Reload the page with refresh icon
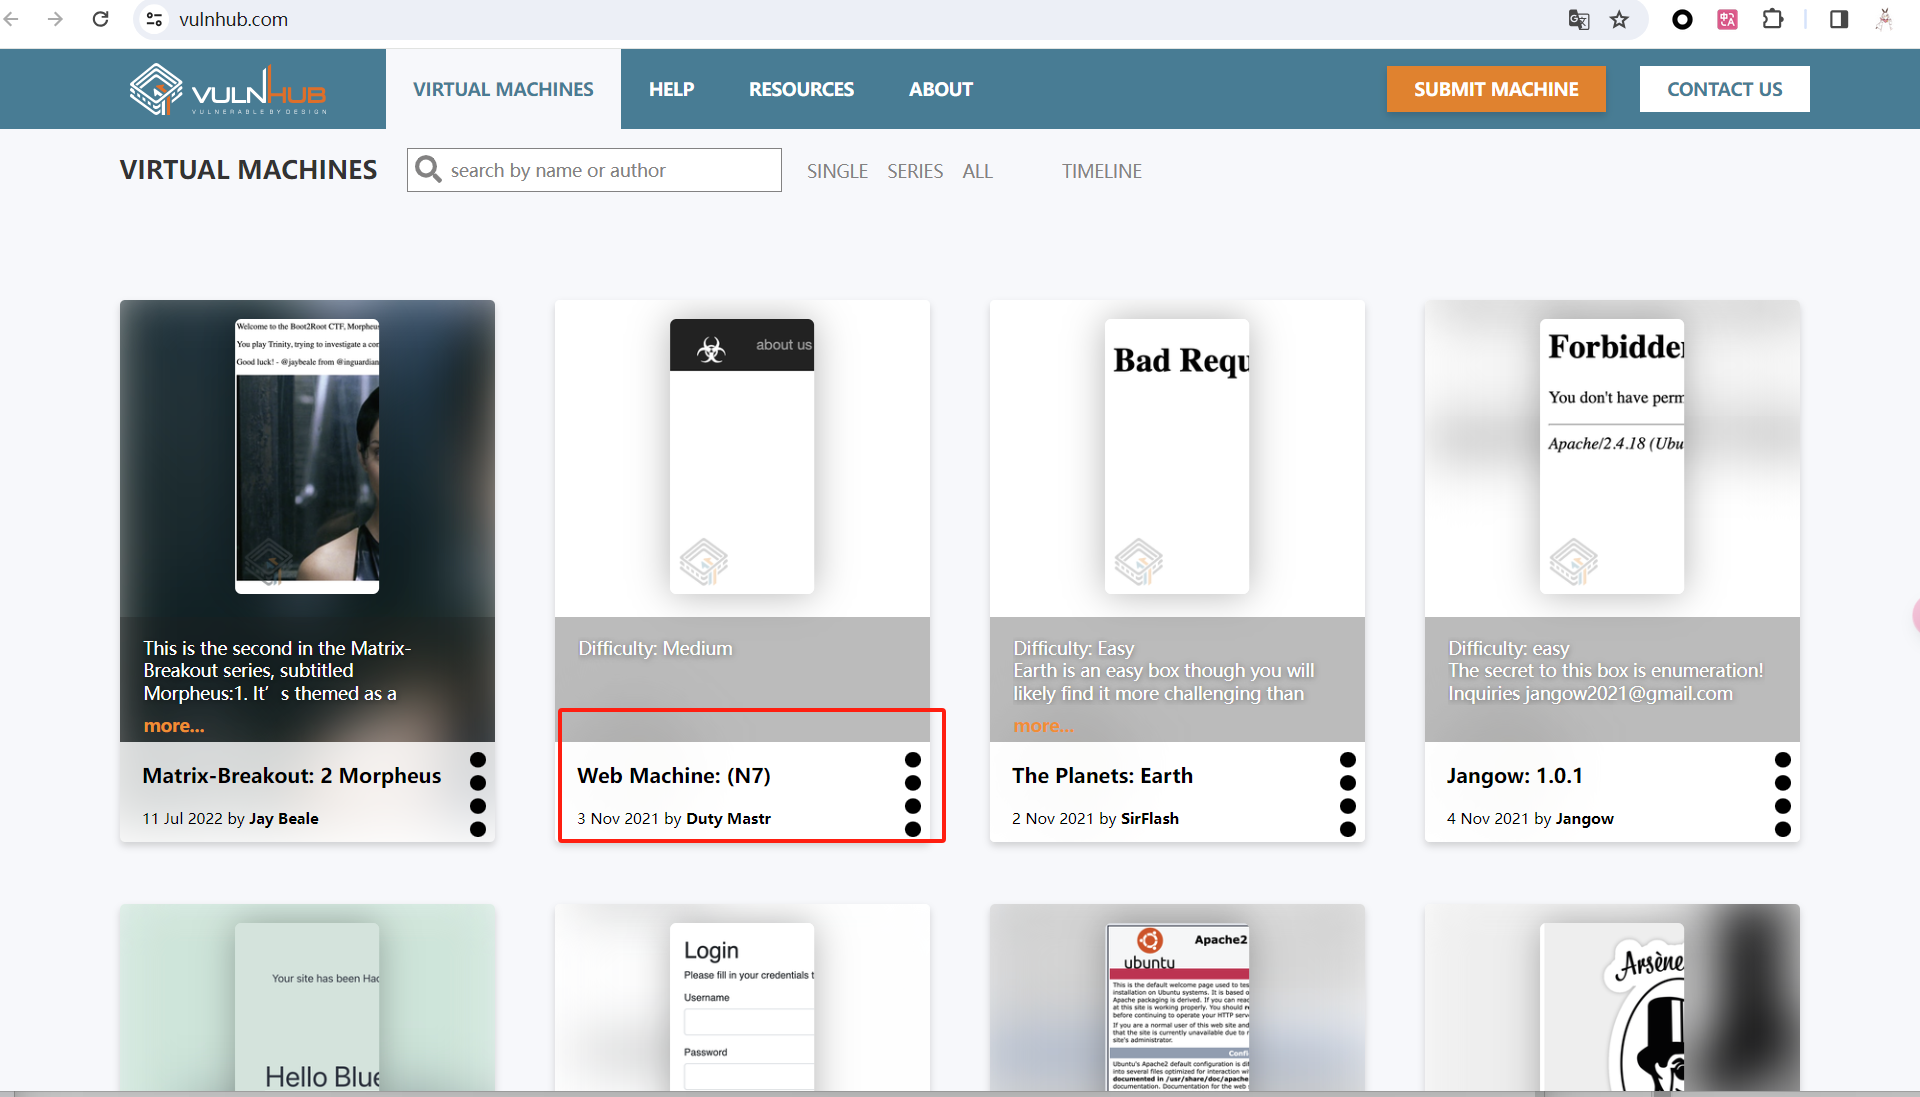 (x=100, y=19)
